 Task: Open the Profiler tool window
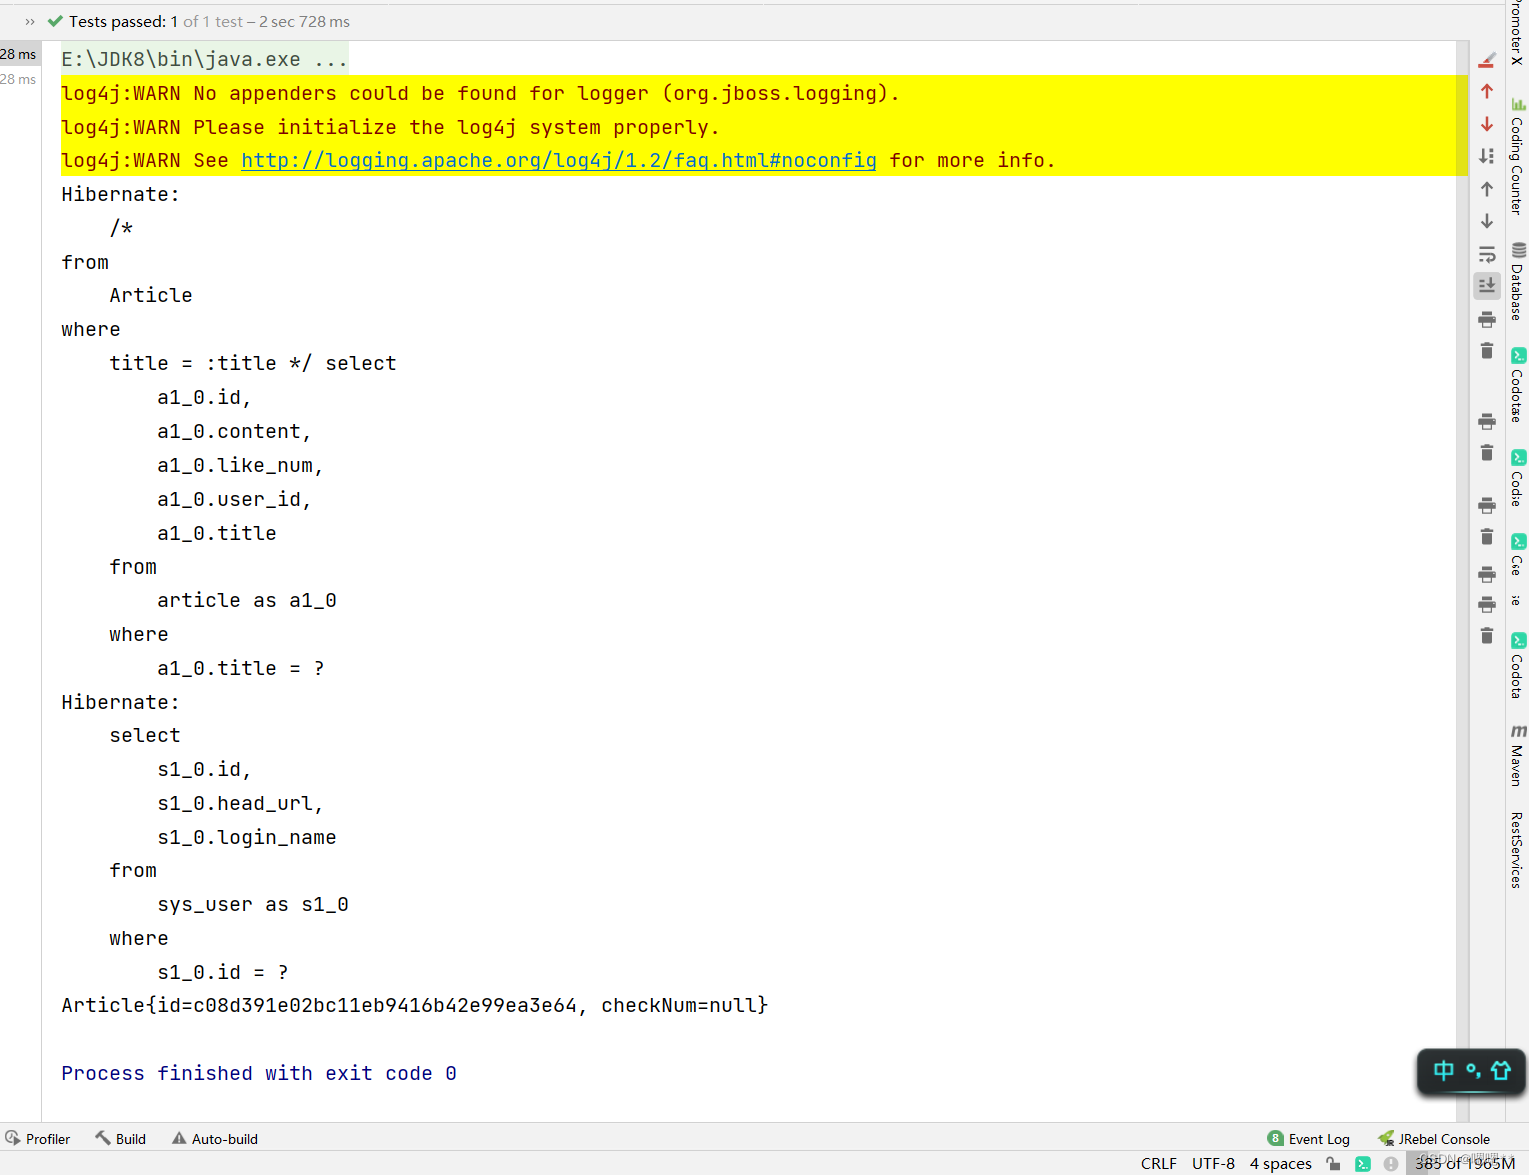coord(38,1139)
